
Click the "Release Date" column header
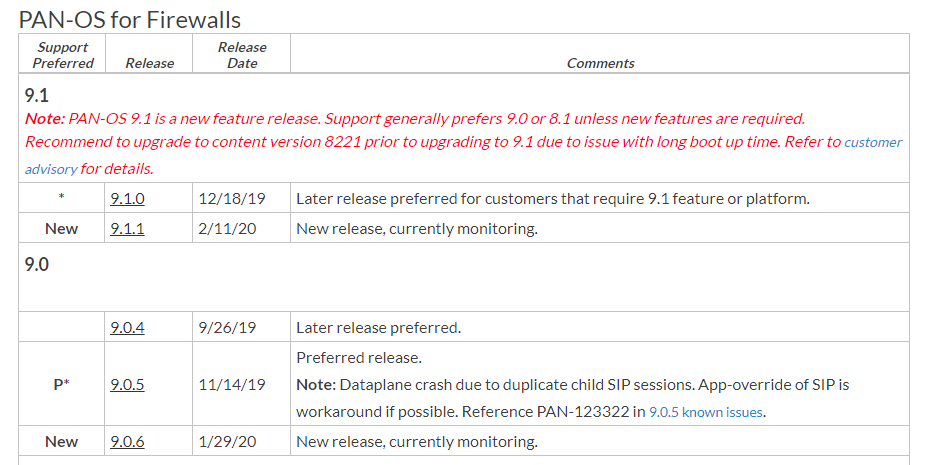click(242, 55)
